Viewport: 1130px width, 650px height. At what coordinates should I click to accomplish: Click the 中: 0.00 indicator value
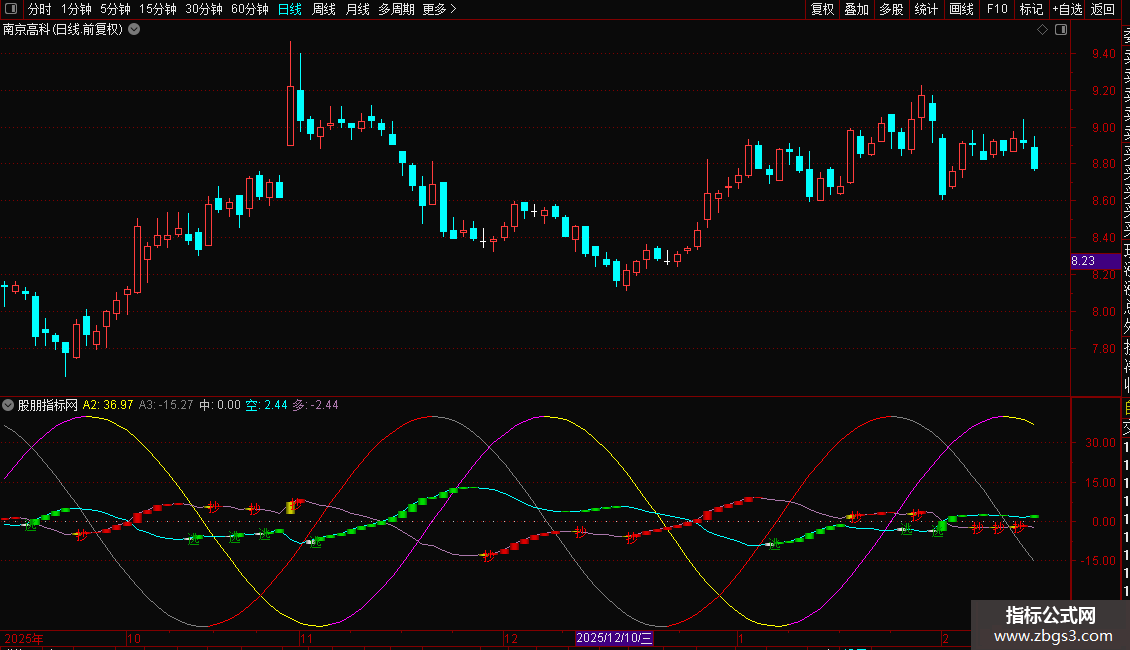(x=220, y=405)
